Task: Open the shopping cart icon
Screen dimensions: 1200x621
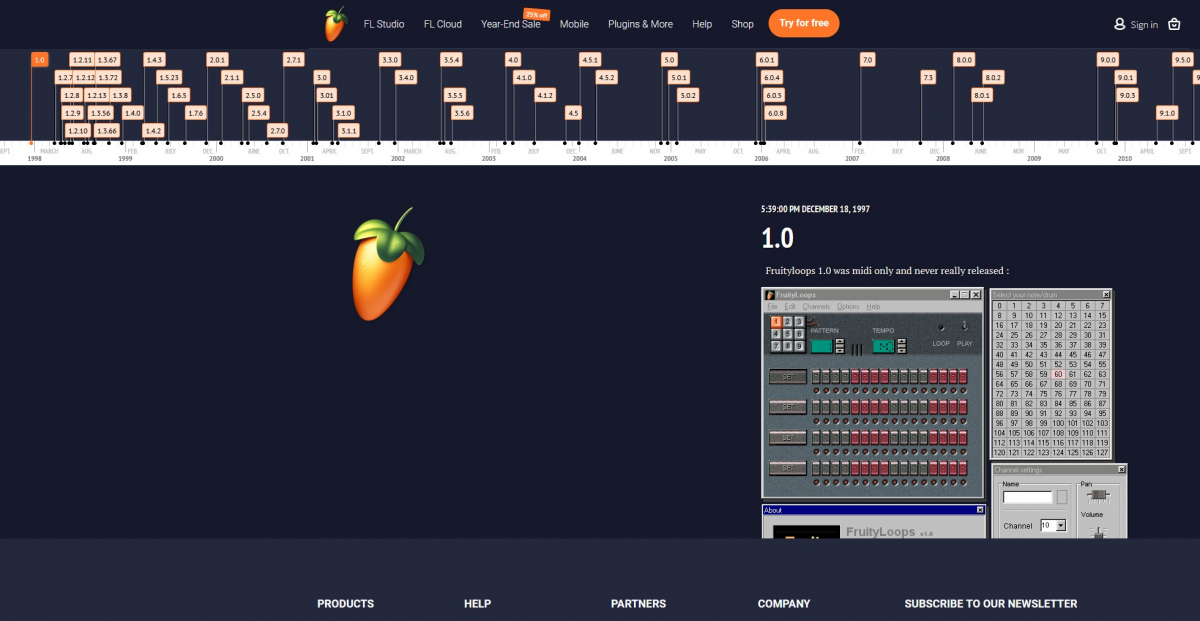Action: (x=1174, y=24)
